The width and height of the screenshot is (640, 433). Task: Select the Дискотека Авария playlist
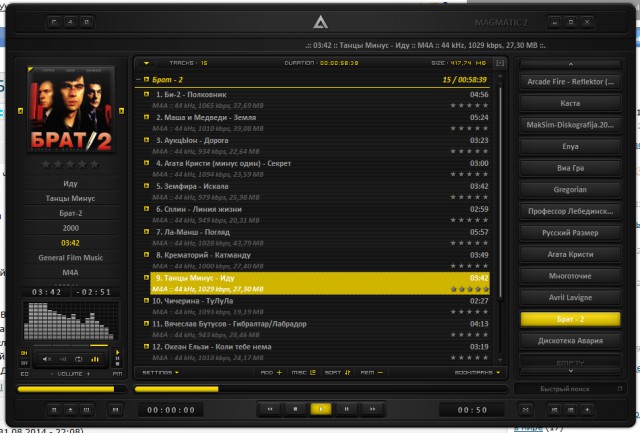pos(570,341)
